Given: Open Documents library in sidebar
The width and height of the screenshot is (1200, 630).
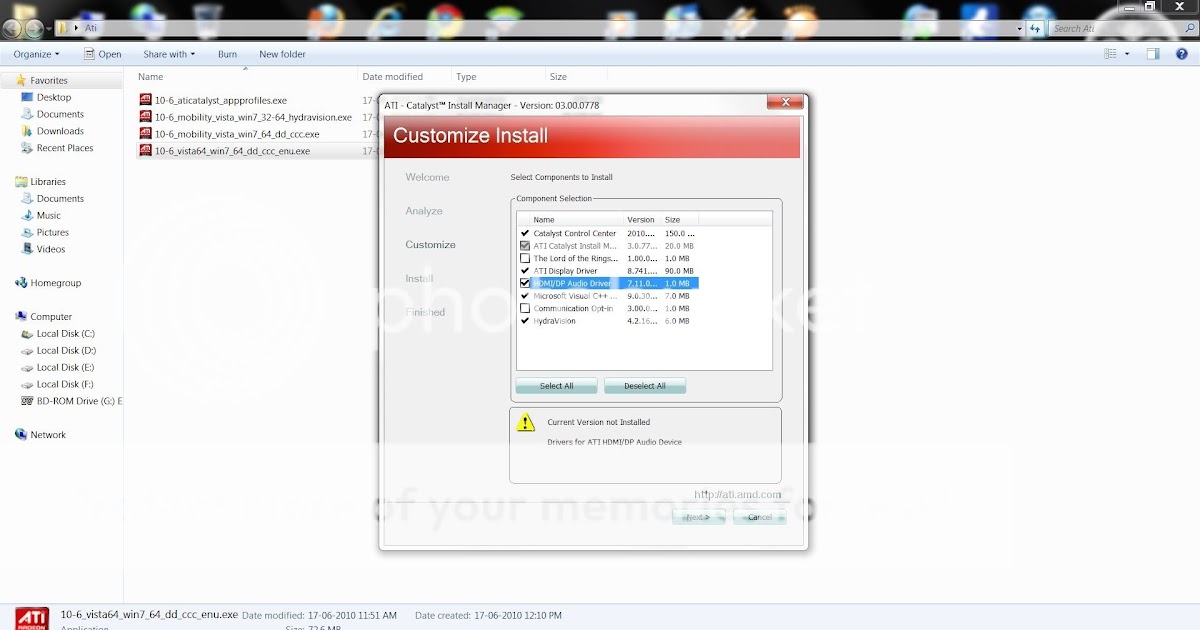Looking at the screenshot, I should point(60,199).
